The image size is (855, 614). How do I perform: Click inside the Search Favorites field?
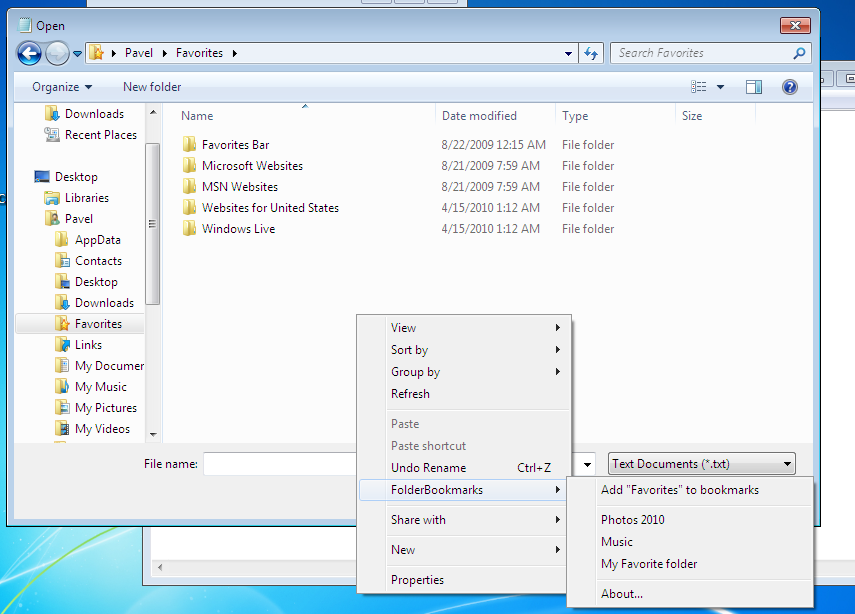pyautogui.click(x=700, y=54)
